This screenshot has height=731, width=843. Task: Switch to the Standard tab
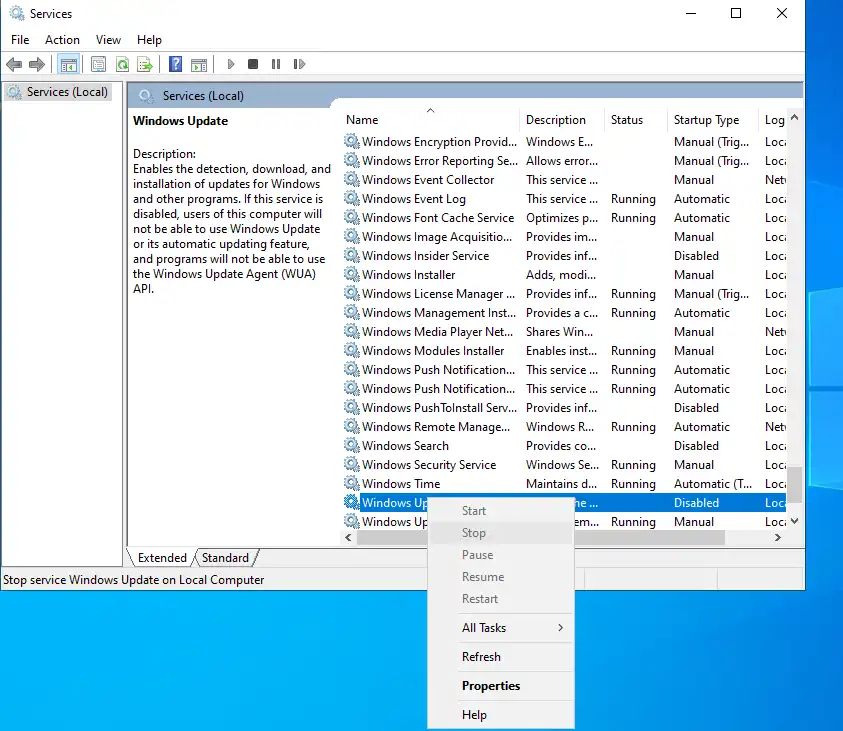pos(225,558)
